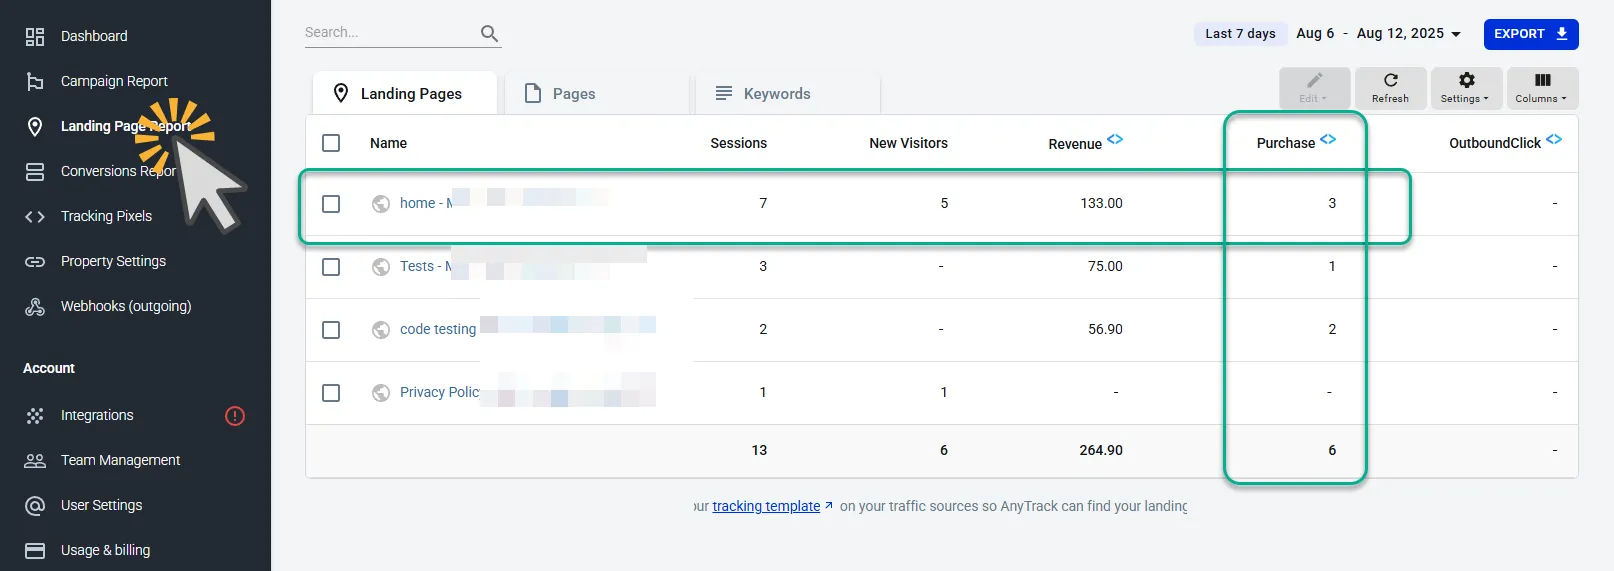
Task: Click the Team Management people icon
Action: [x=35, y=460]
